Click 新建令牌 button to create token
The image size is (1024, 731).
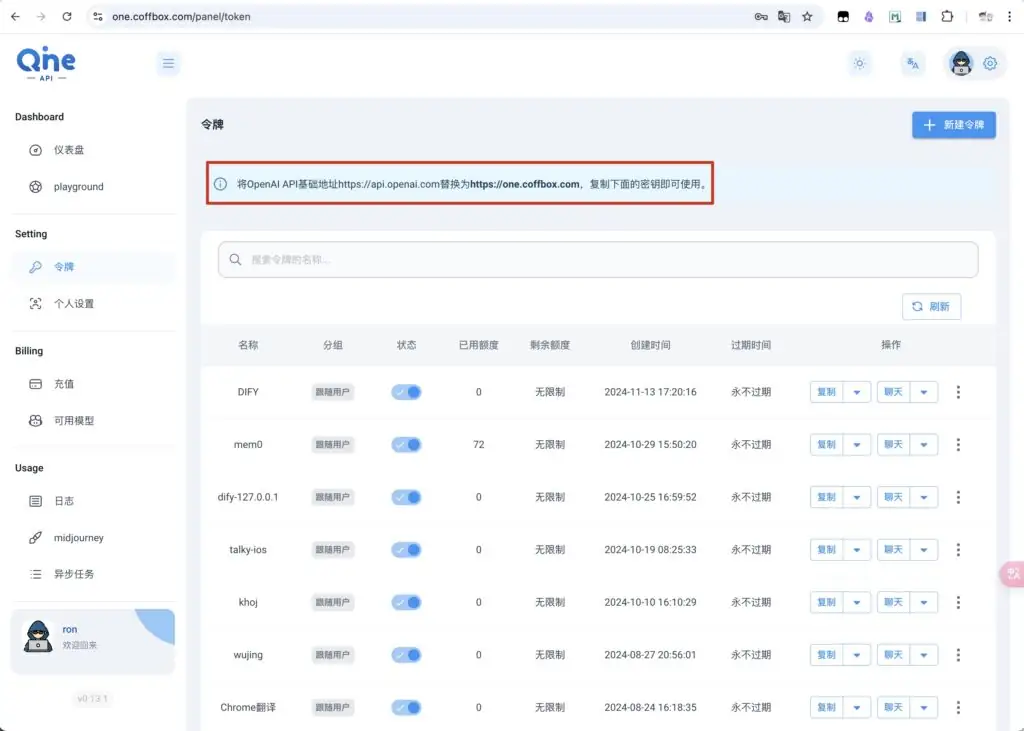point(953,125)
